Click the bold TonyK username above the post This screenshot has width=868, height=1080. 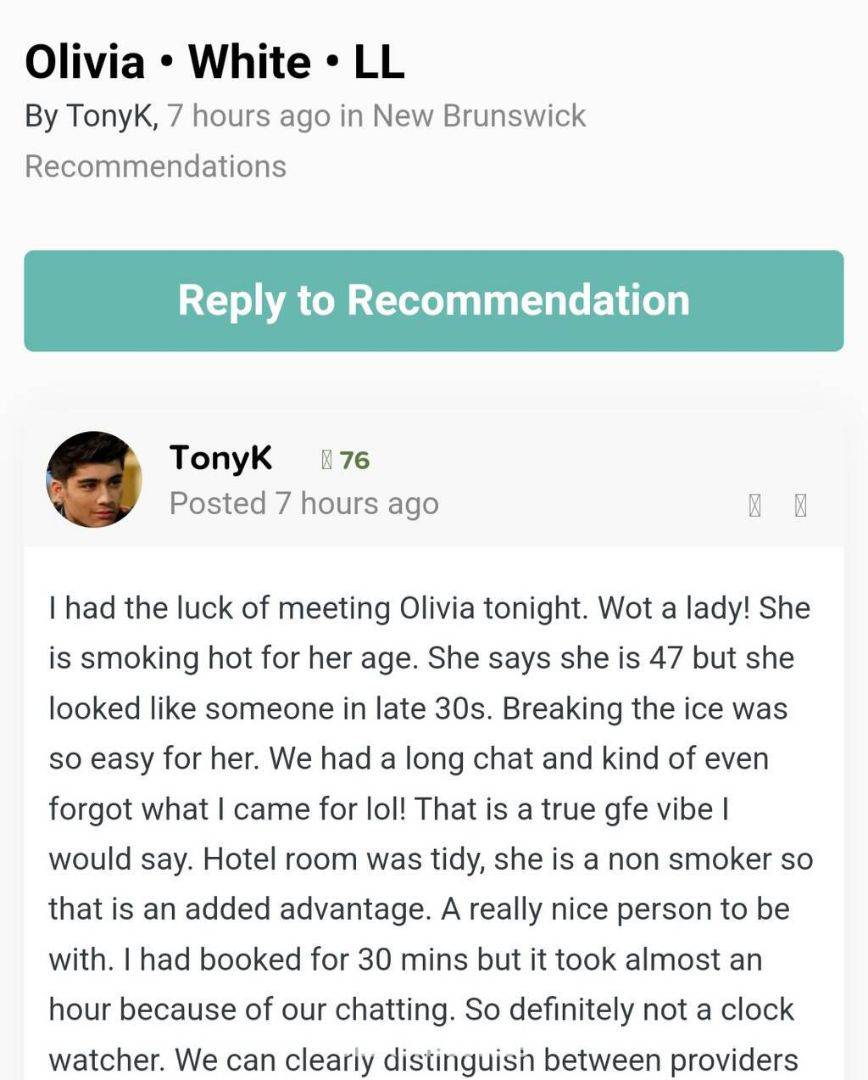[220, 458]
